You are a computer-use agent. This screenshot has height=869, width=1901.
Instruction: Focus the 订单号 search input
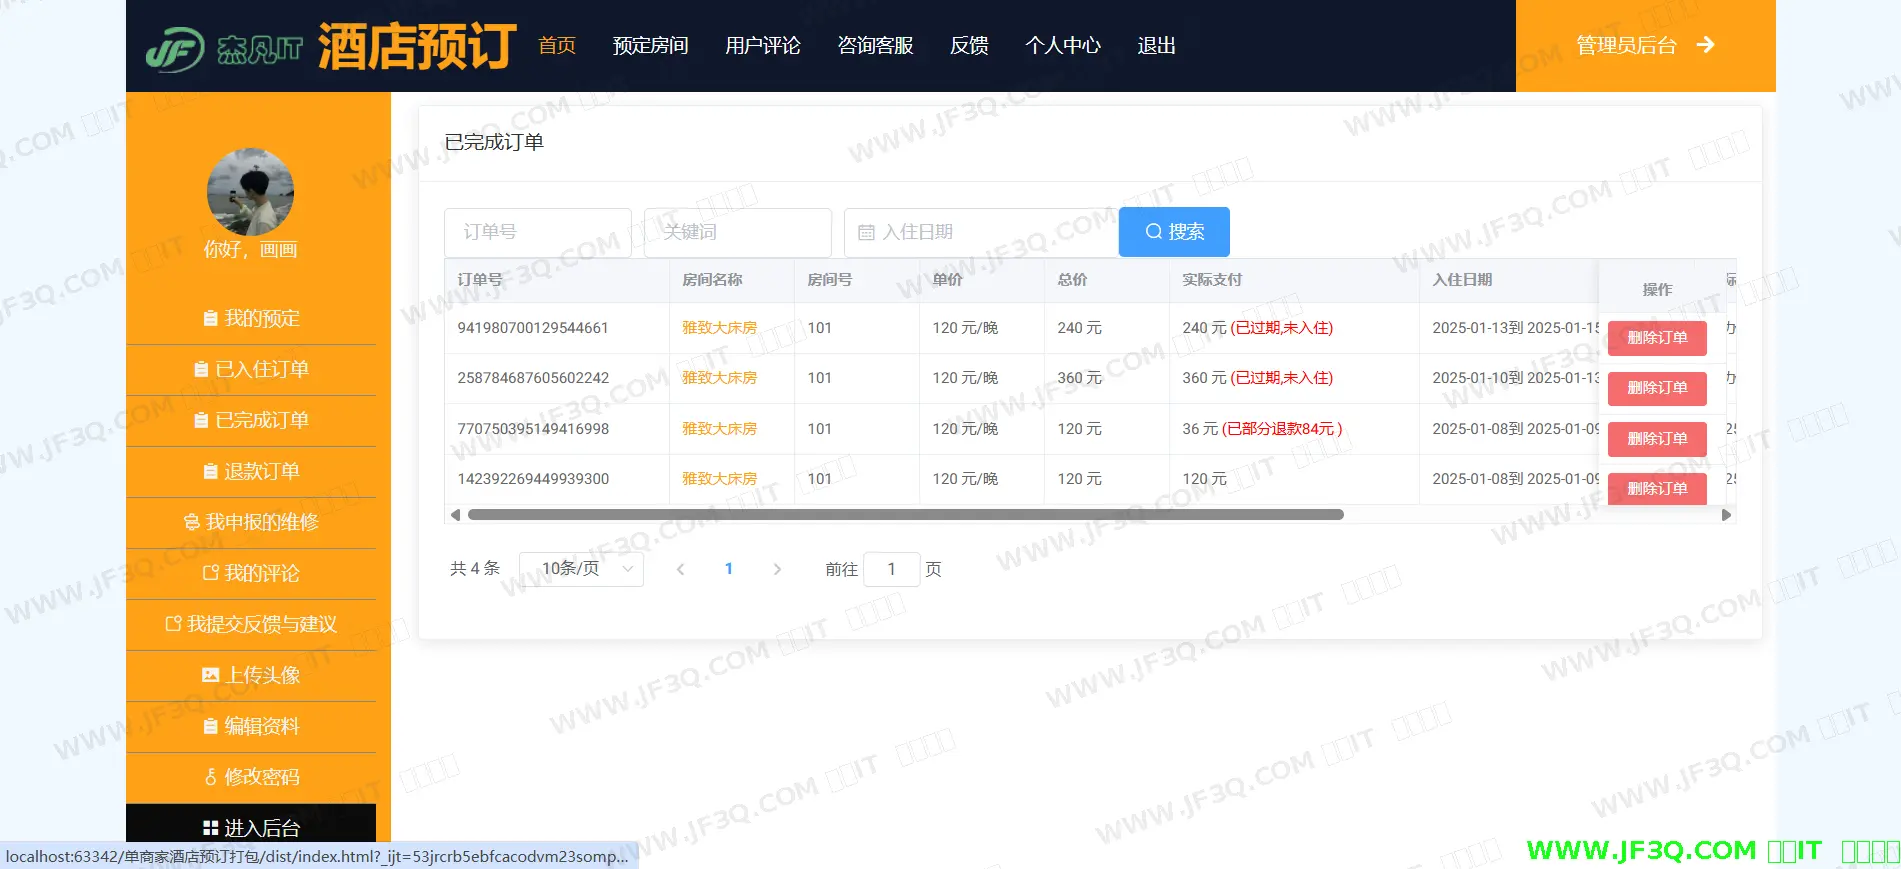click(x=537, y=232)
